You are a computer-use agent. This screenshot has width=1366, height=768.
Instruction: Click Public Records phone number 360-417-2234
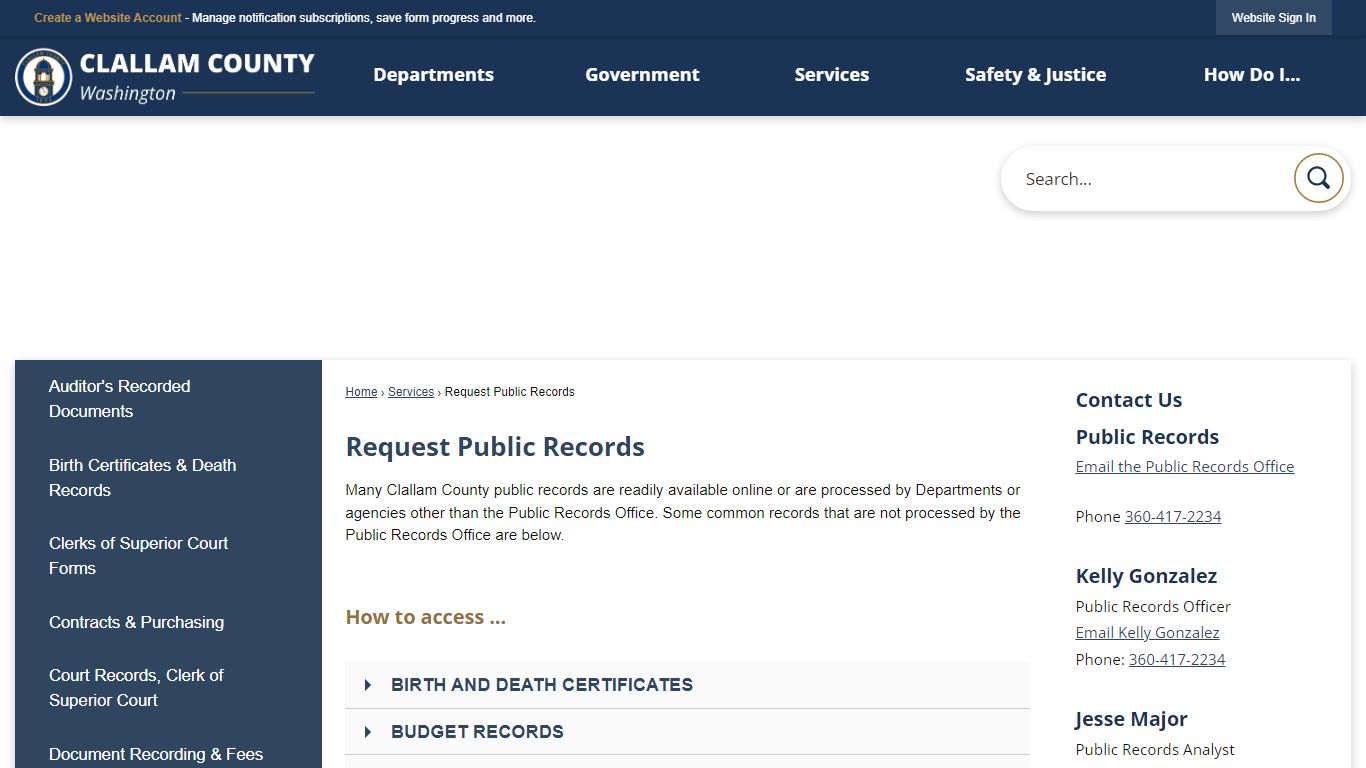(1173, 516)
